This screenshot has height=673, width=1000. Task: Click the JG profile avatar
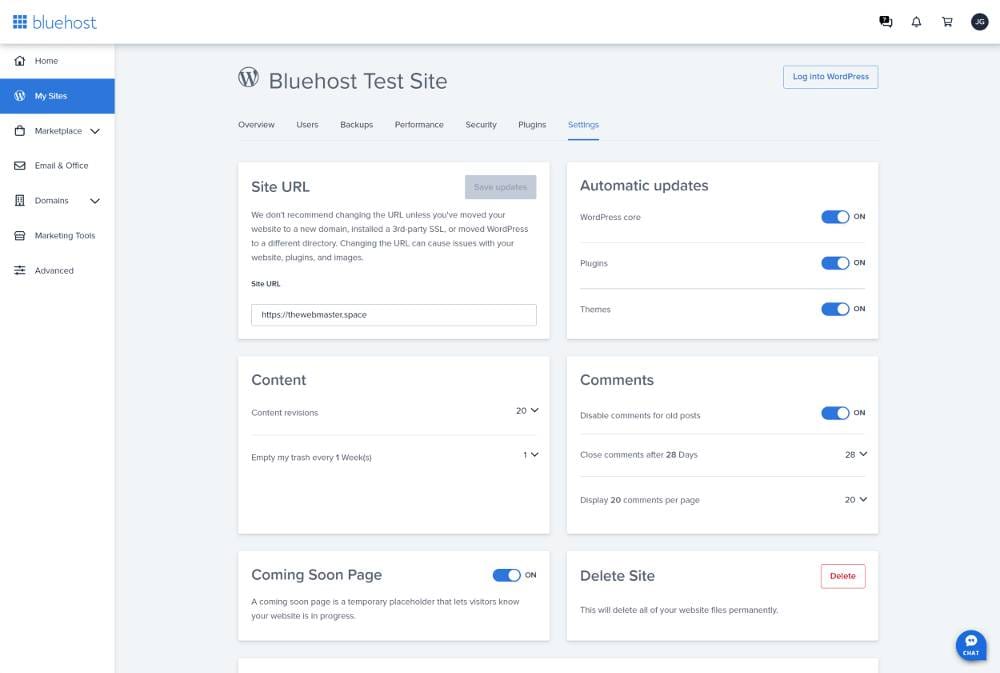[979, 20]
